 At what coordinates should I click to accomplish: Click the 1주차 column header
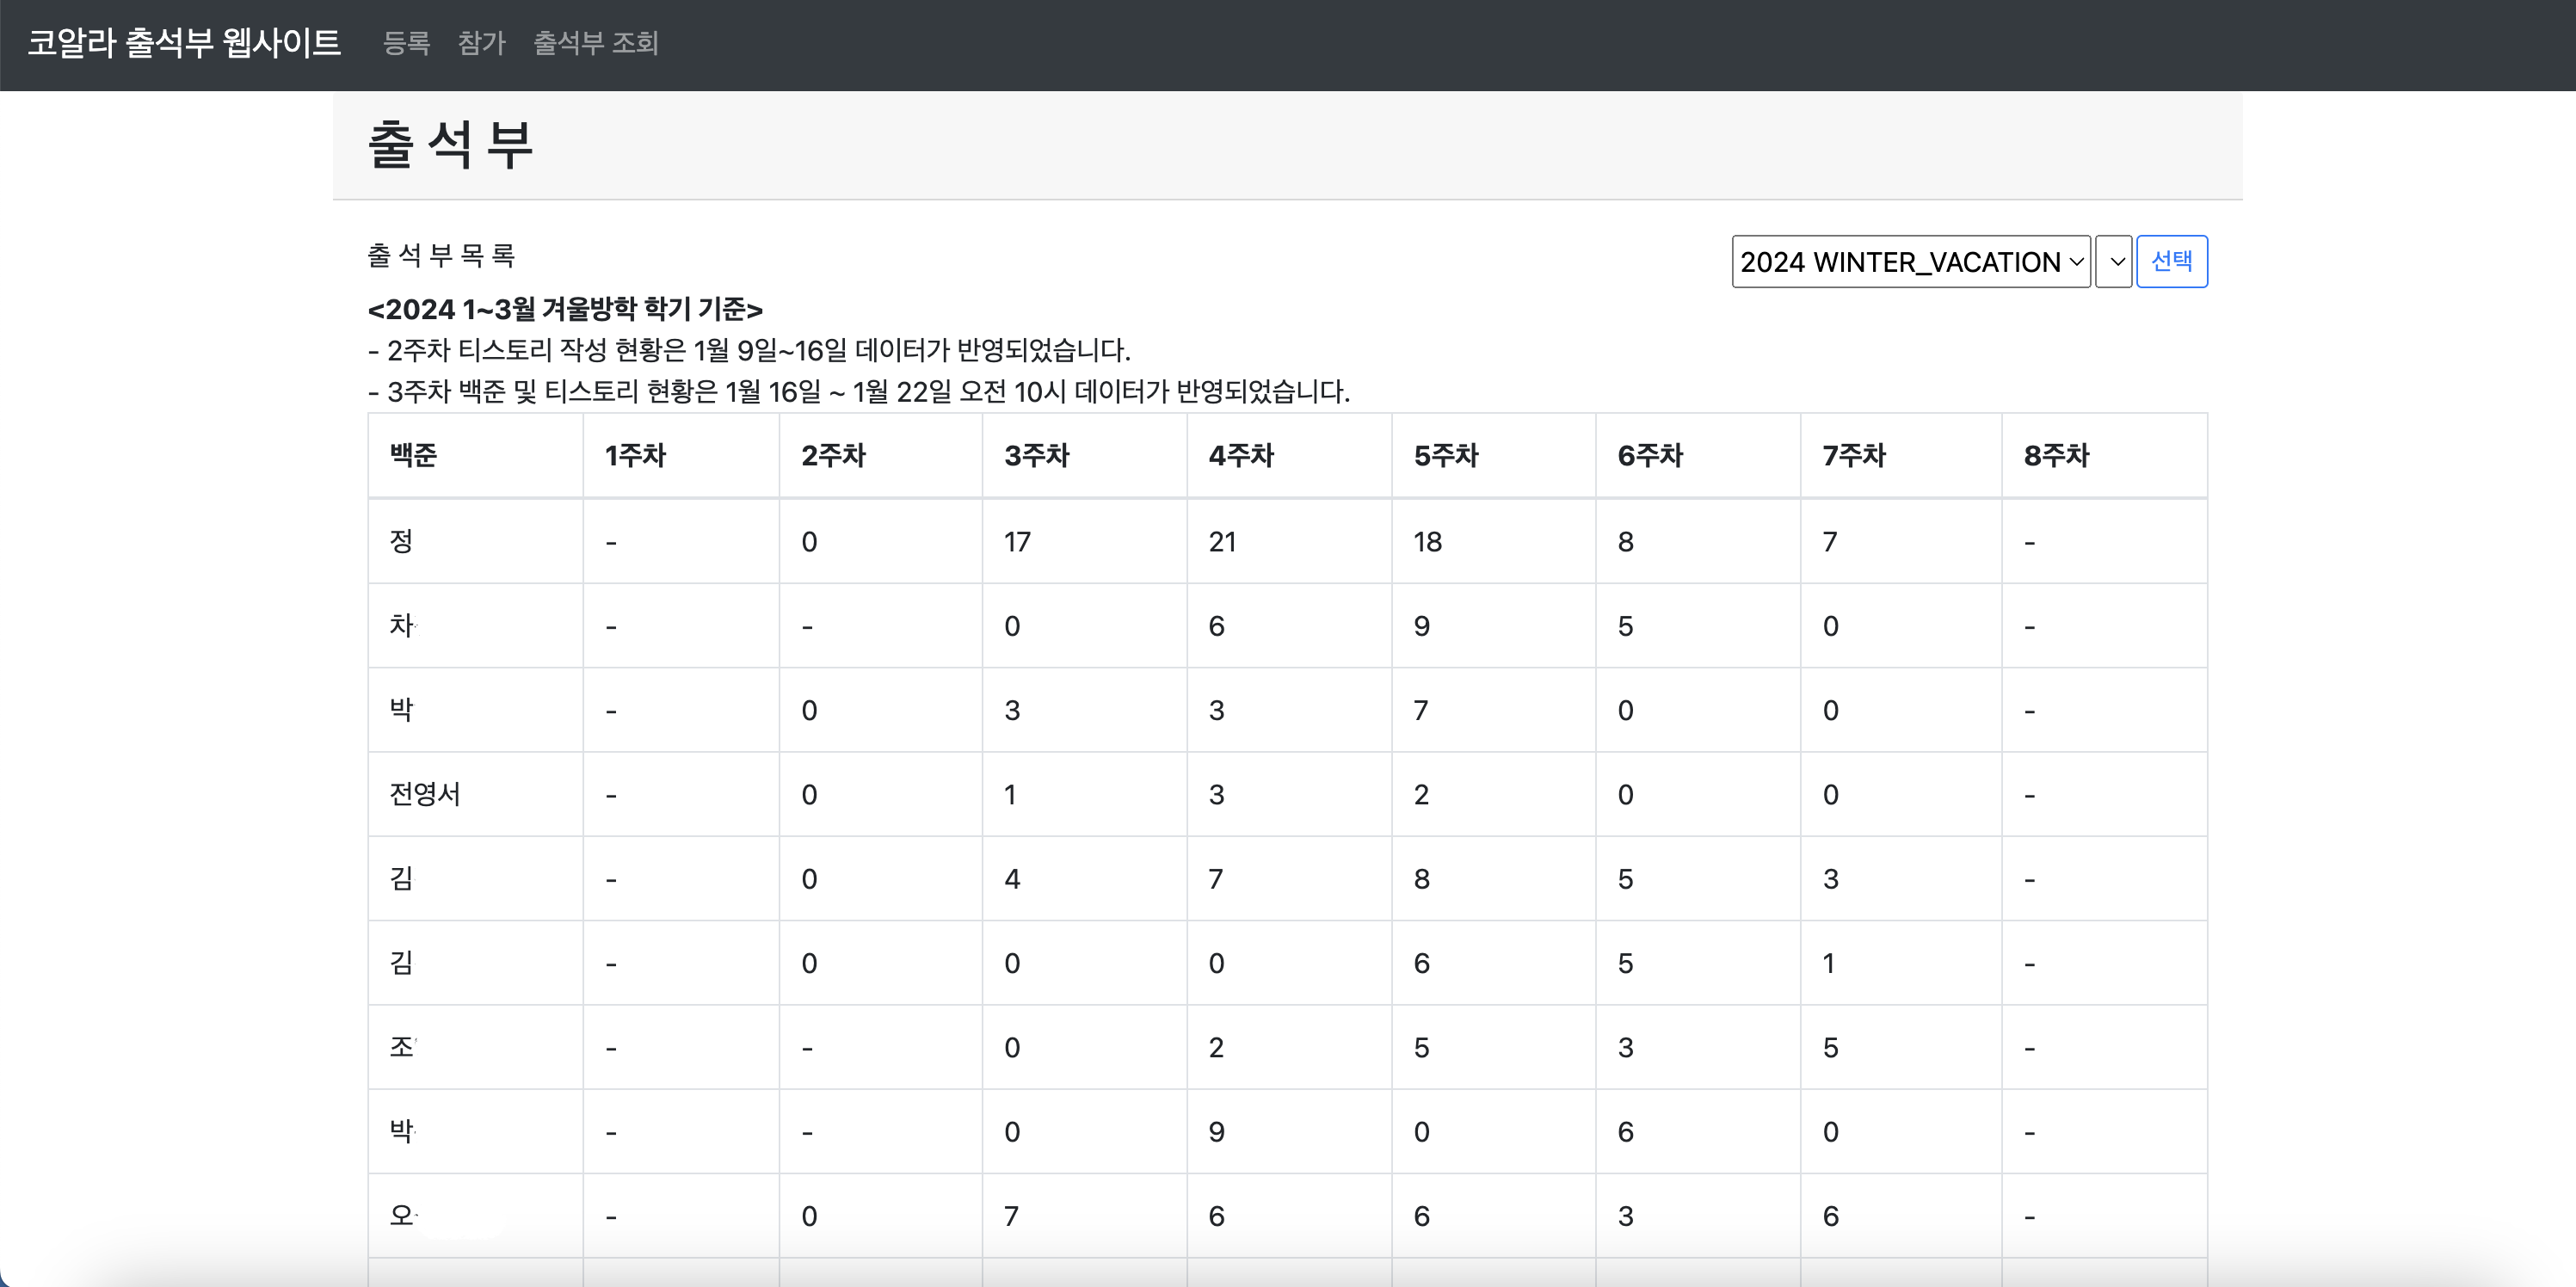click(x=635, y=456)
